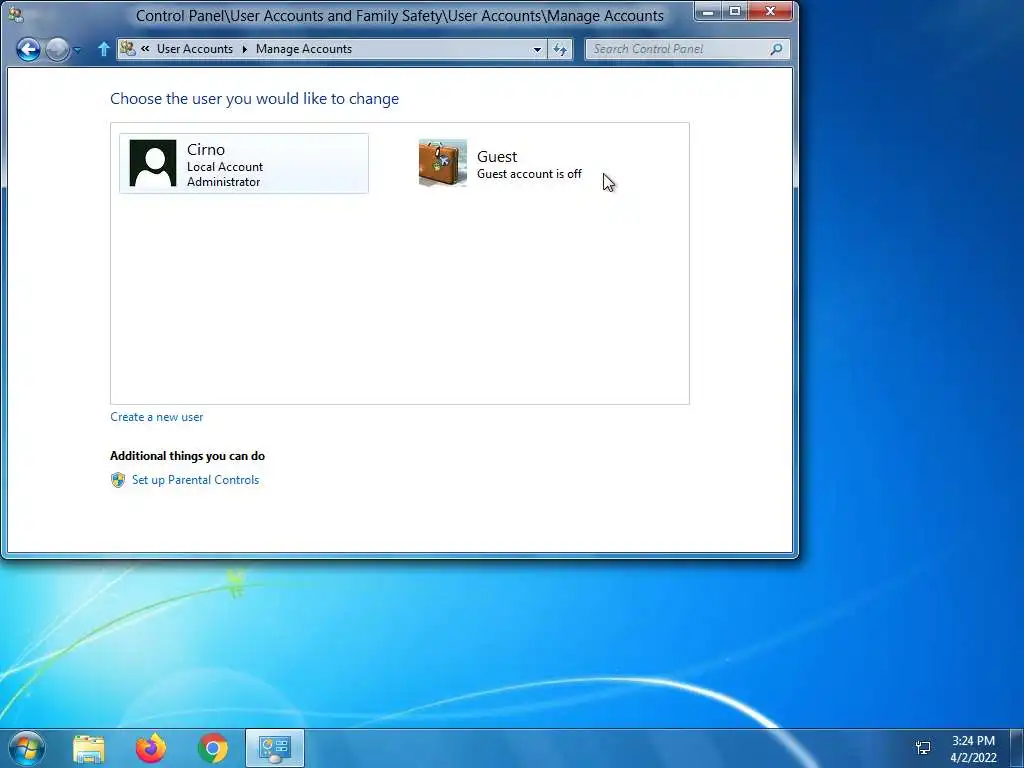Open User Accounts breadcrumb

195,49
